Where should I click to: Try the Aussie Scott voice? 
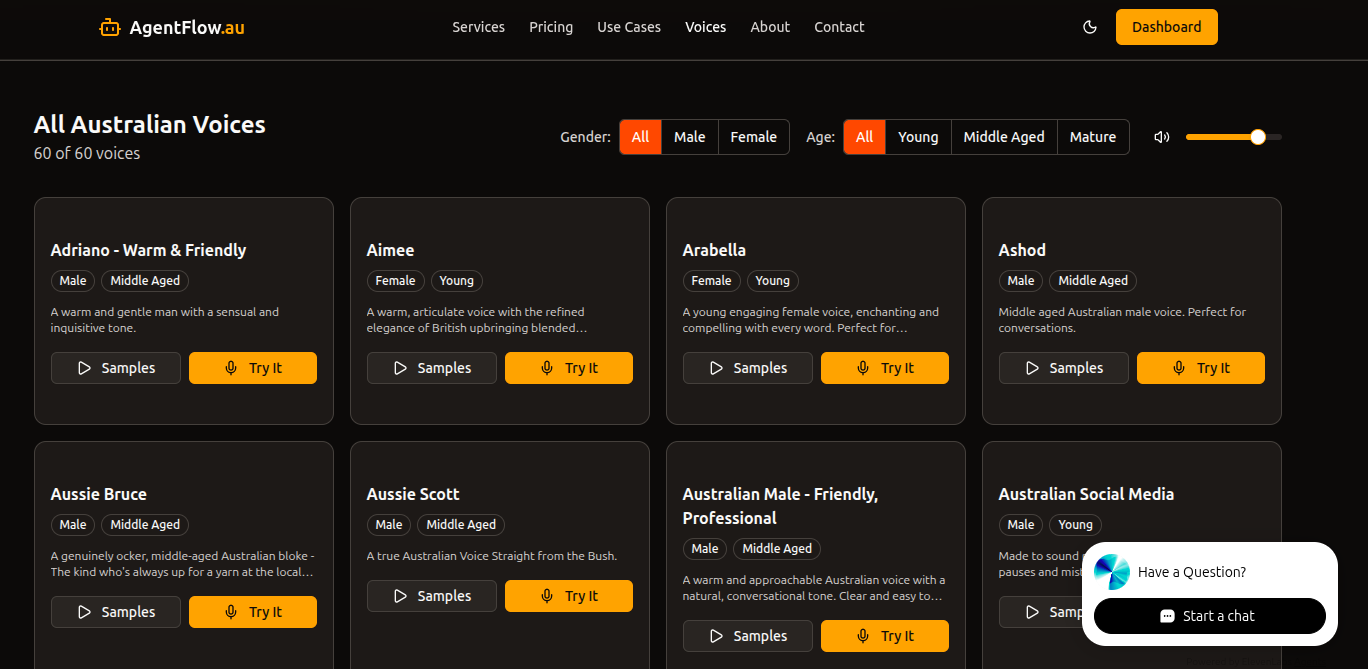tap(568, 596)
